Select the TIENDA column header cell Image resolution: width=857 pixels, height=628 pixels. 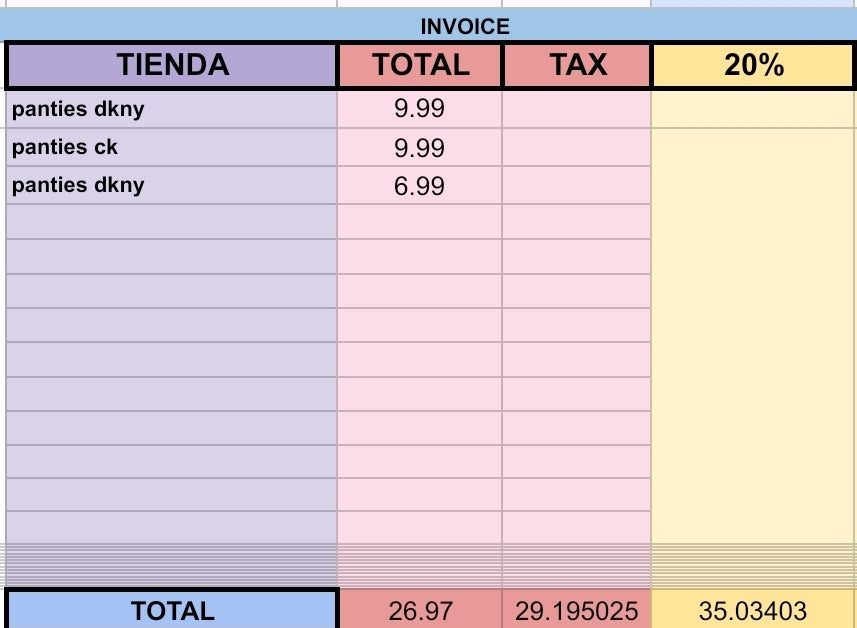(172, 66)
